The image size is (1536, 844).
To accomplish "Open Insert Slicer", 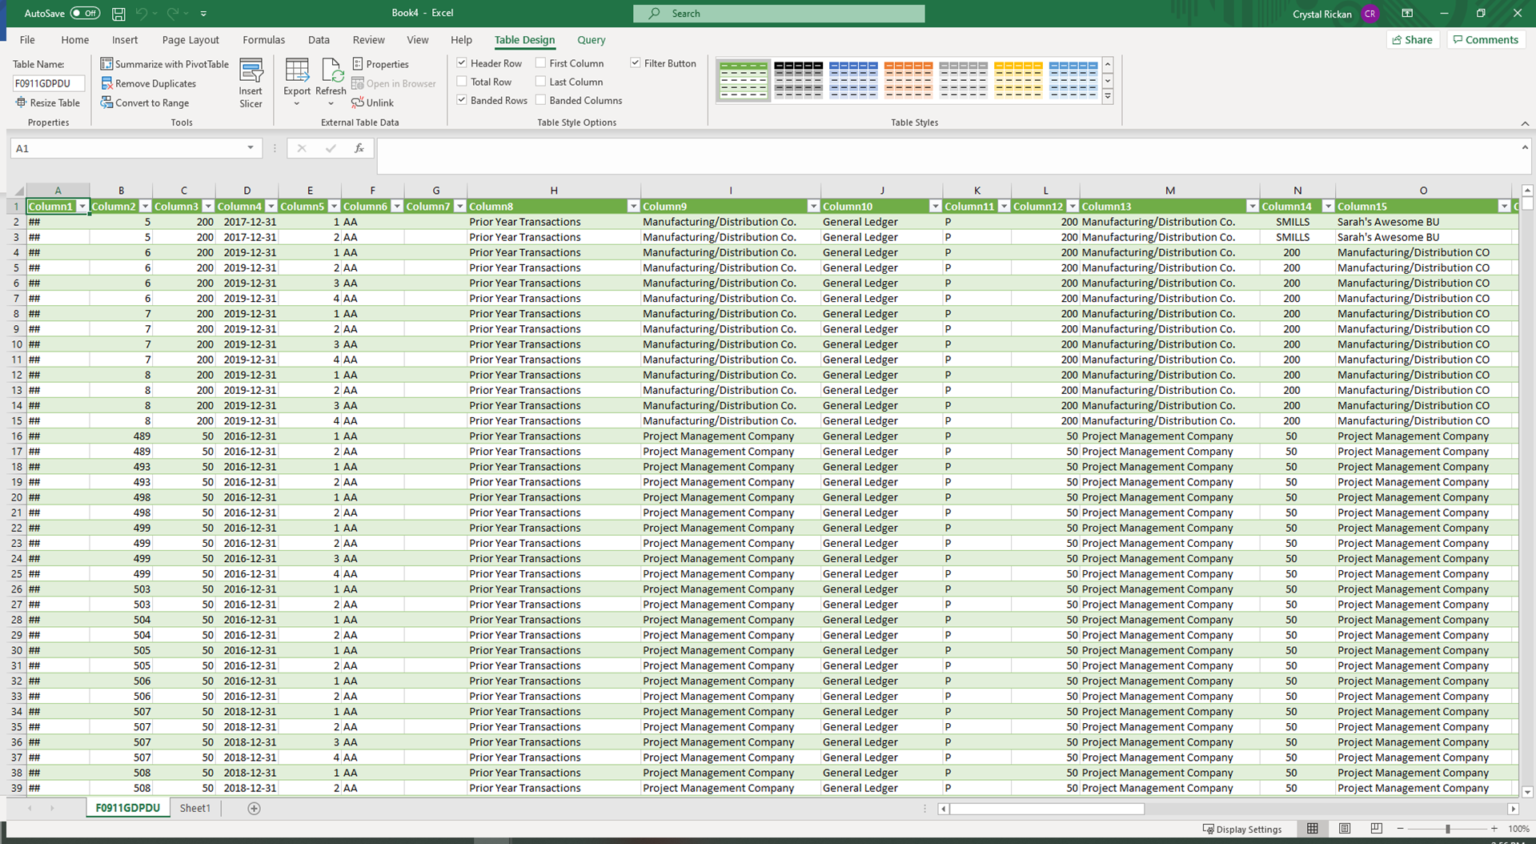I will click(250, 82).
